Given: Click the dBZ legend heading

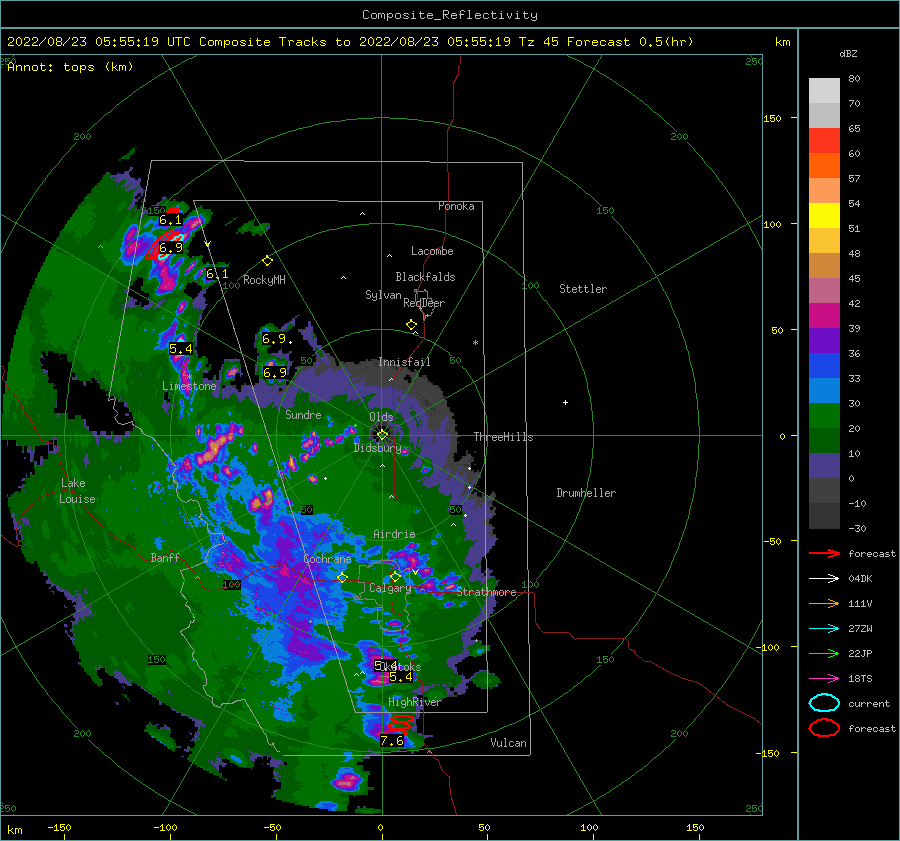Looking at the screenshot, I should pyautogui.click(x=848, y=53).
